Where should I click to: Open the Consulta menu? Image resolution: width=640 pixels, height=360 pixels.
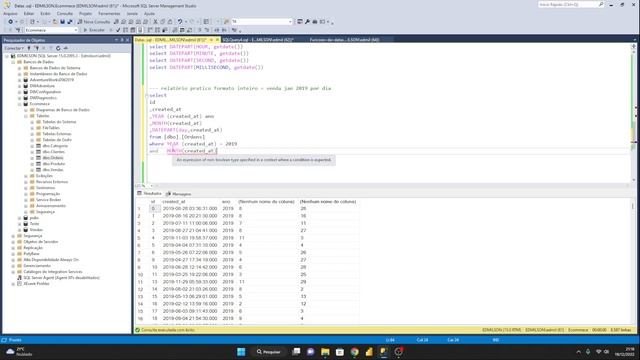(x=64, y=13)
